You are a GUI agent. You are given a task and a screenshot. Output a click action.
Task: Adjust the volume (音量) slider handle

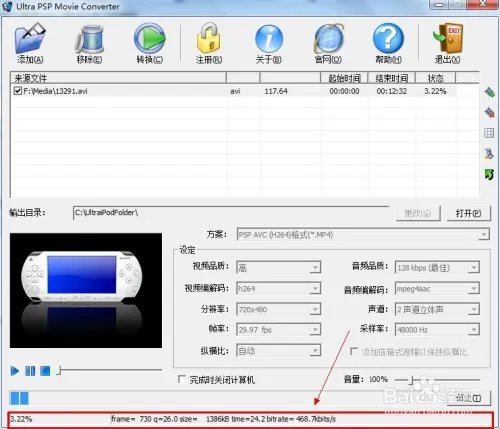pyautogui.click(x=412, y=380)
